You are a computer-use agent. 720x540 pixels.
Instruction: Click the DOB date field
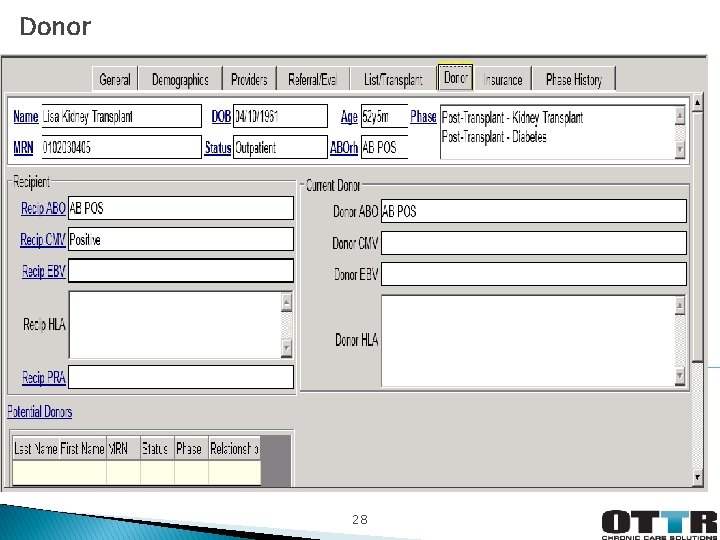[x=280, y=116]
